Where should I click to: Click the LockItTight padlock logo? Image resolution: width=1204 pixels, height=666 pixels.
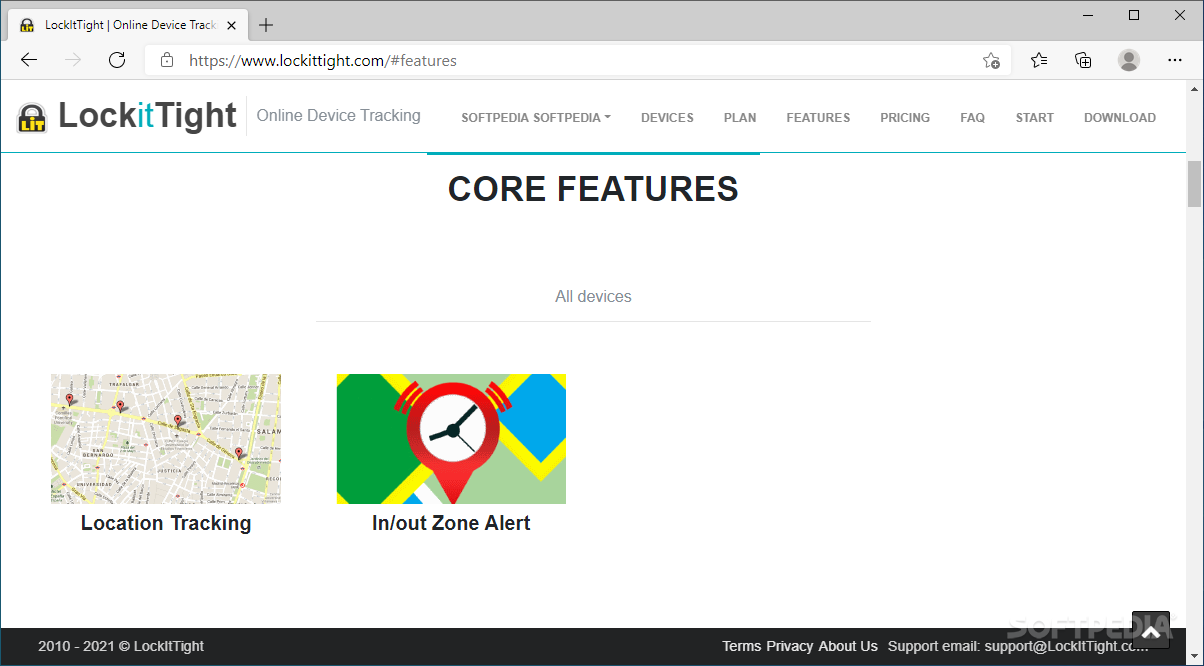(x=32, y=117)
